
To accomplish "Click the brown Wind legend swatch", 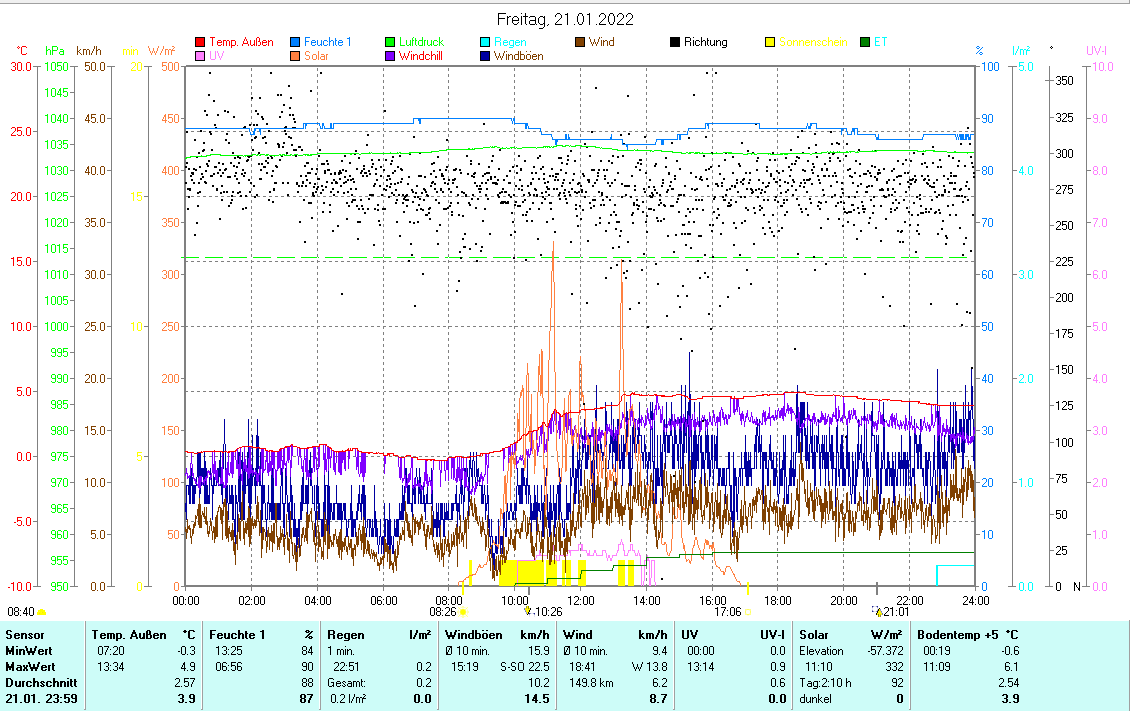I will 580,42.
